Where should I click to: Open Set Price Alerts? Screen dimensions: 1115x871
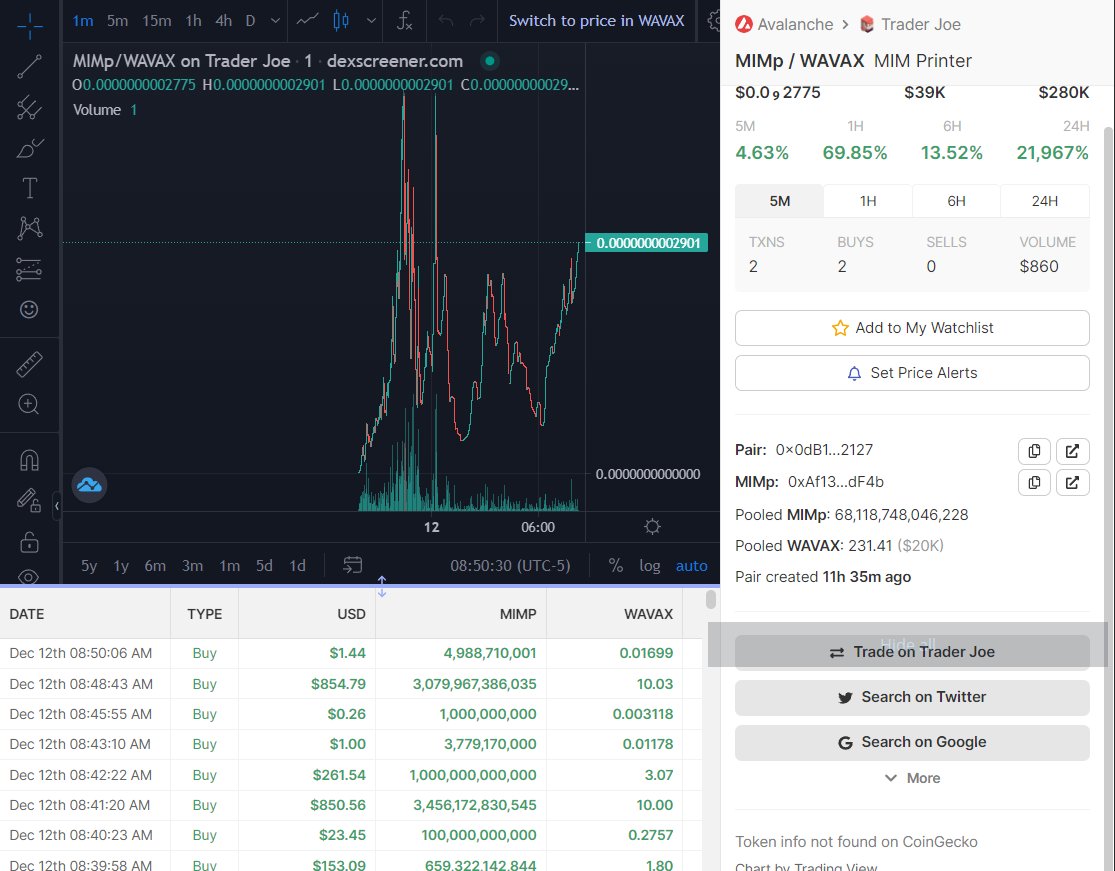[912, 373]
